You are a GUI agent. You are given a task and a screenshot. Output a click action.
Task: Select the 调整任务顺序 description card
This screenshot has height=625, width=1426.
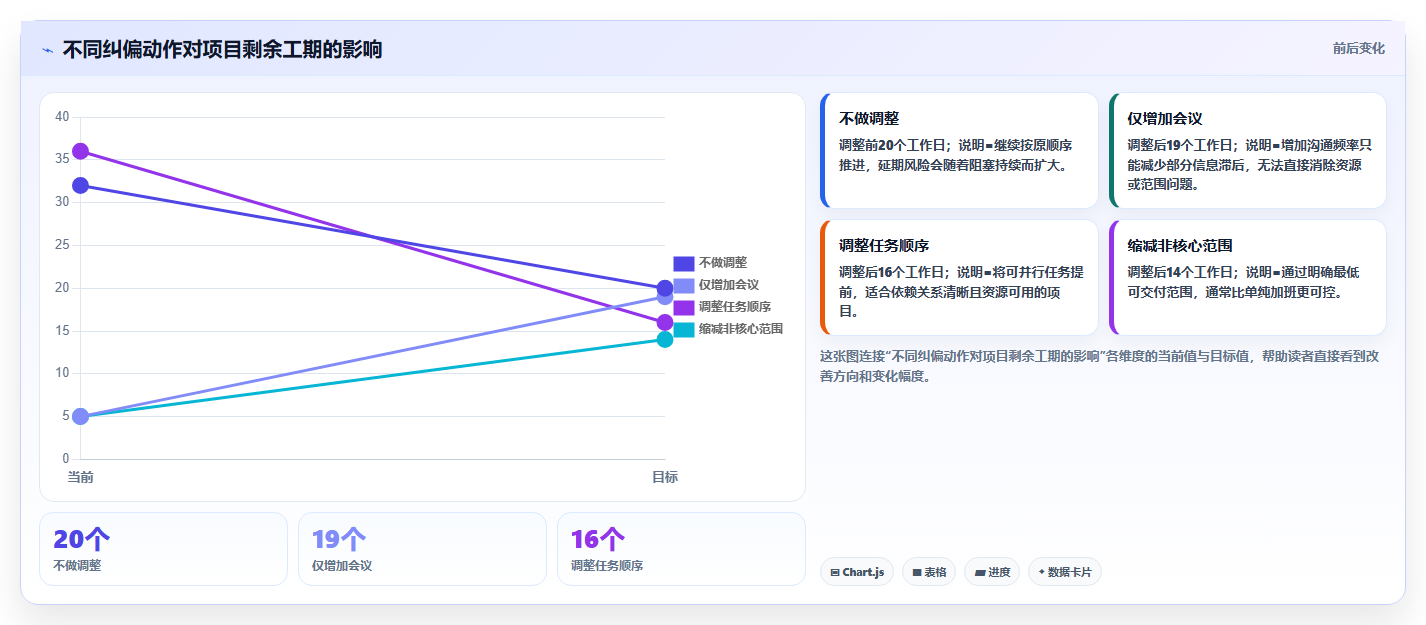pos(959,277)
